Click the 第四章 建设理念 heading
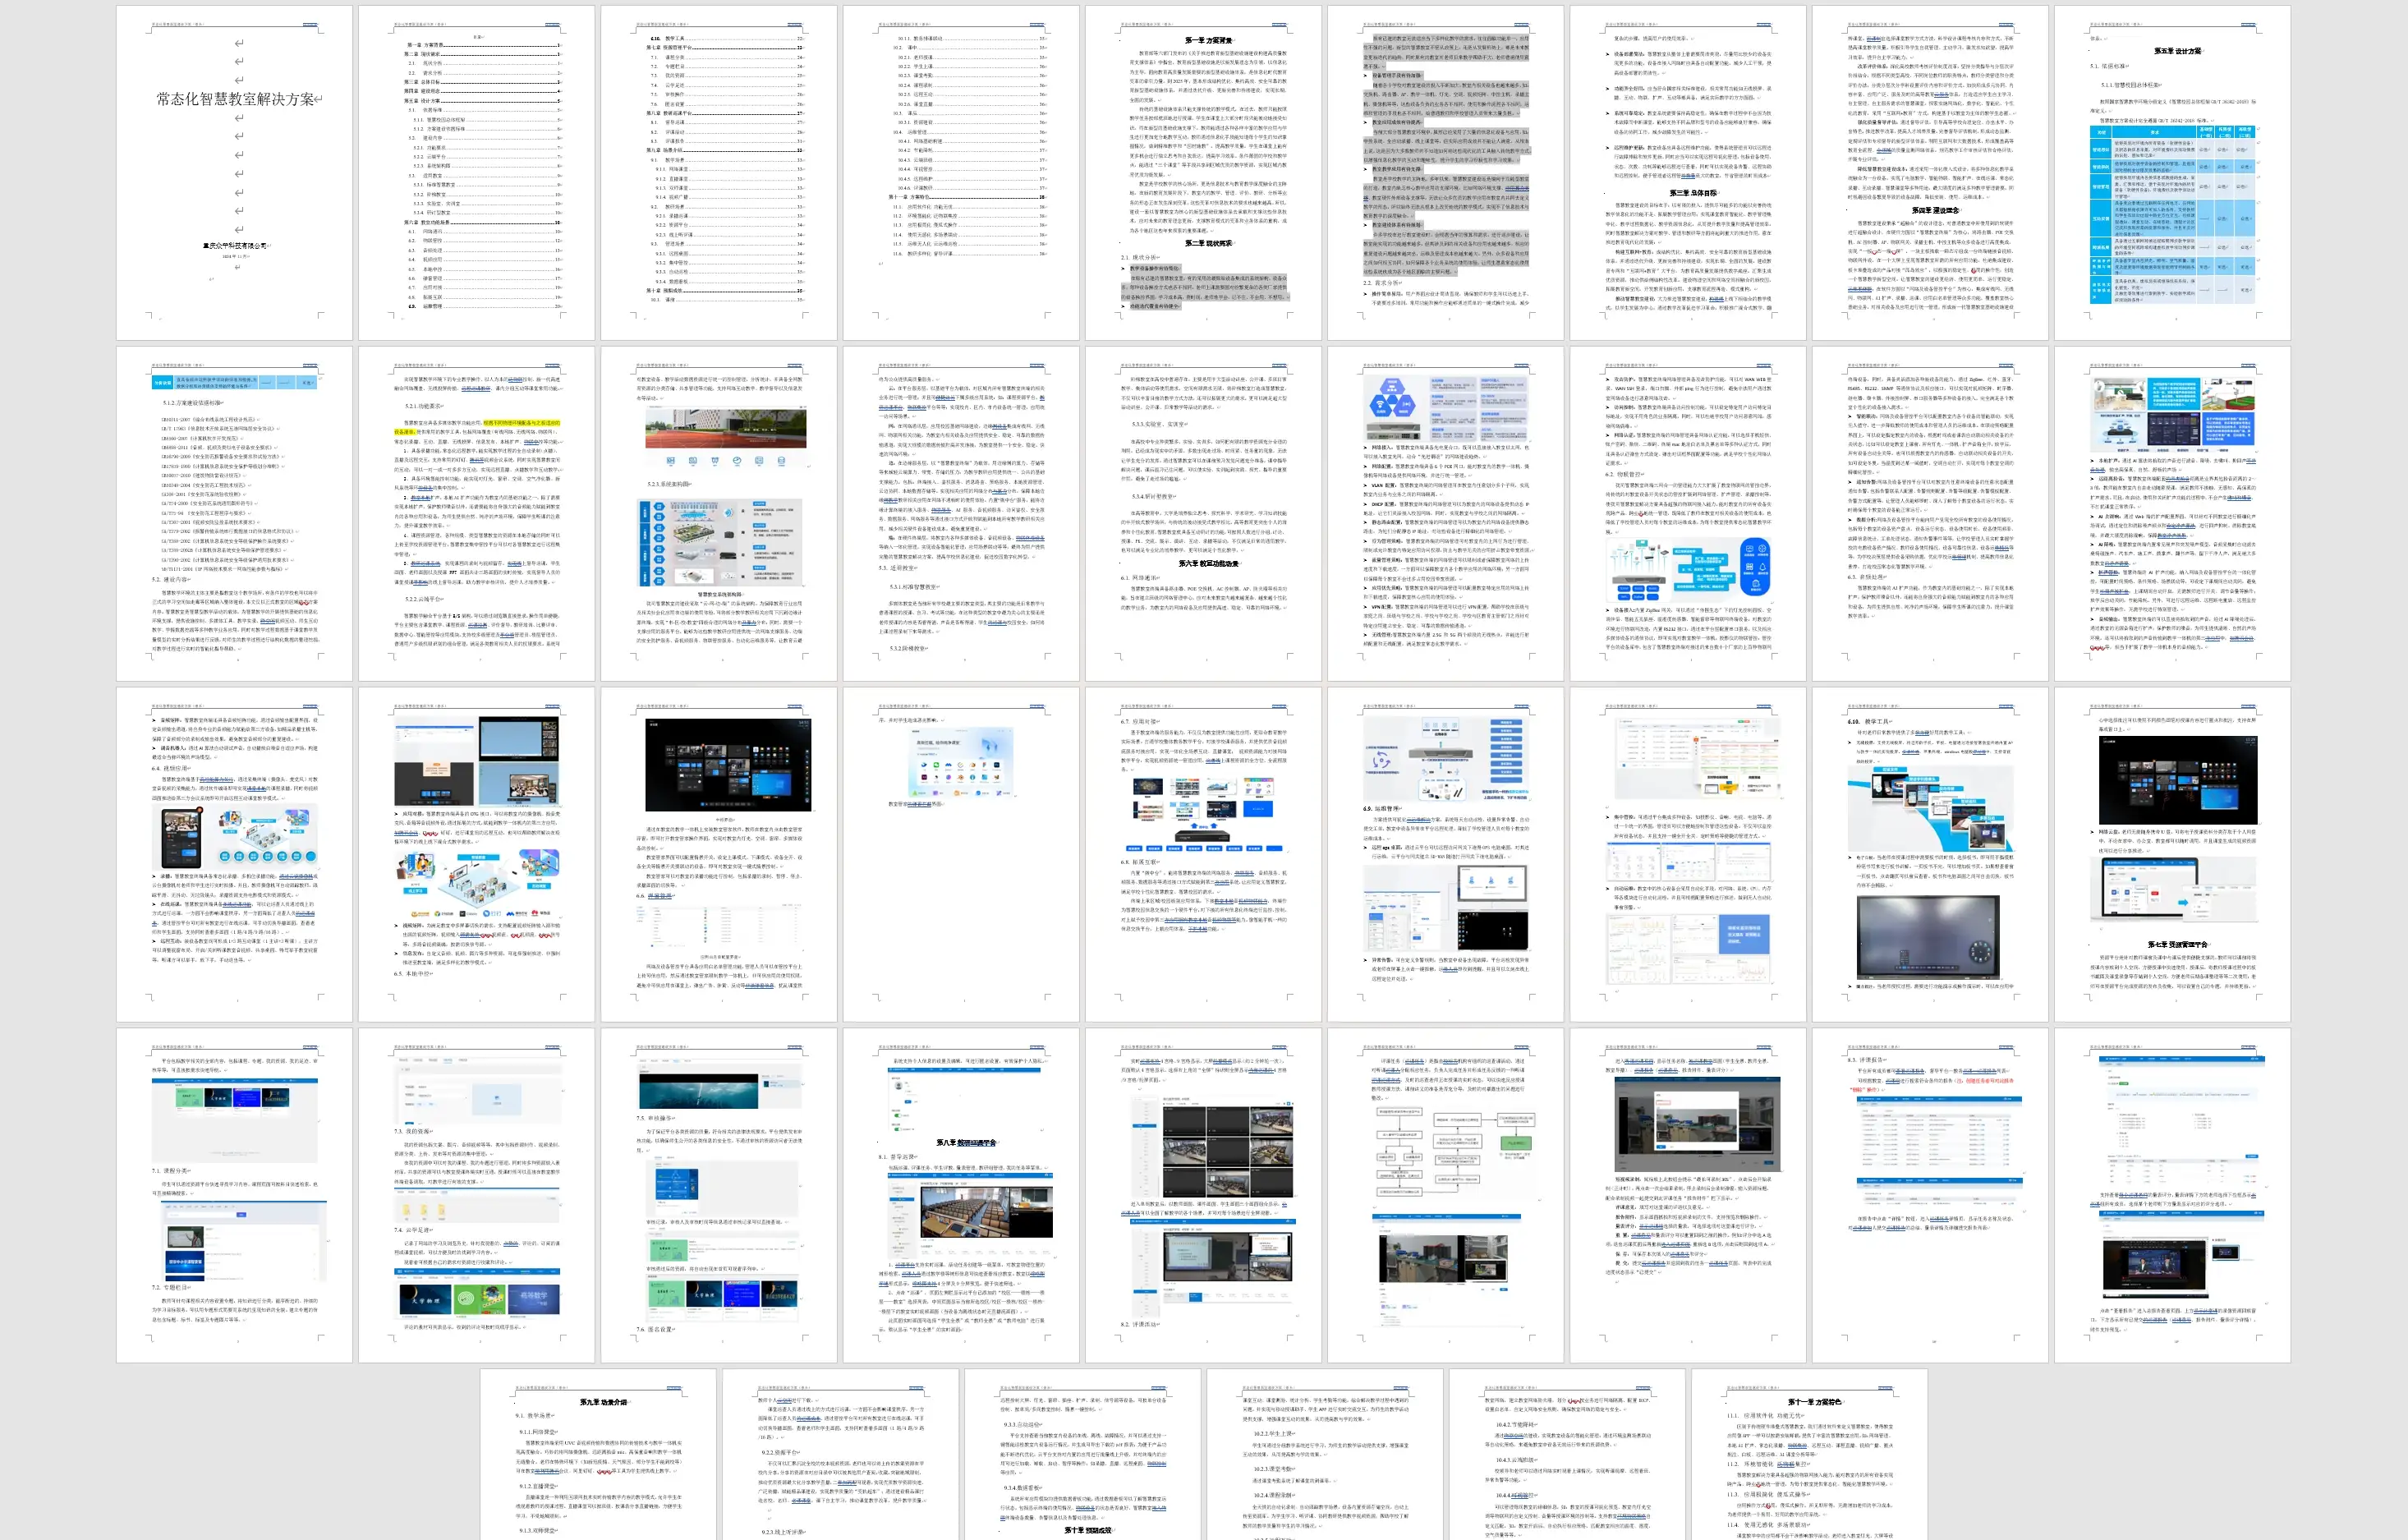 [1935, 210]
